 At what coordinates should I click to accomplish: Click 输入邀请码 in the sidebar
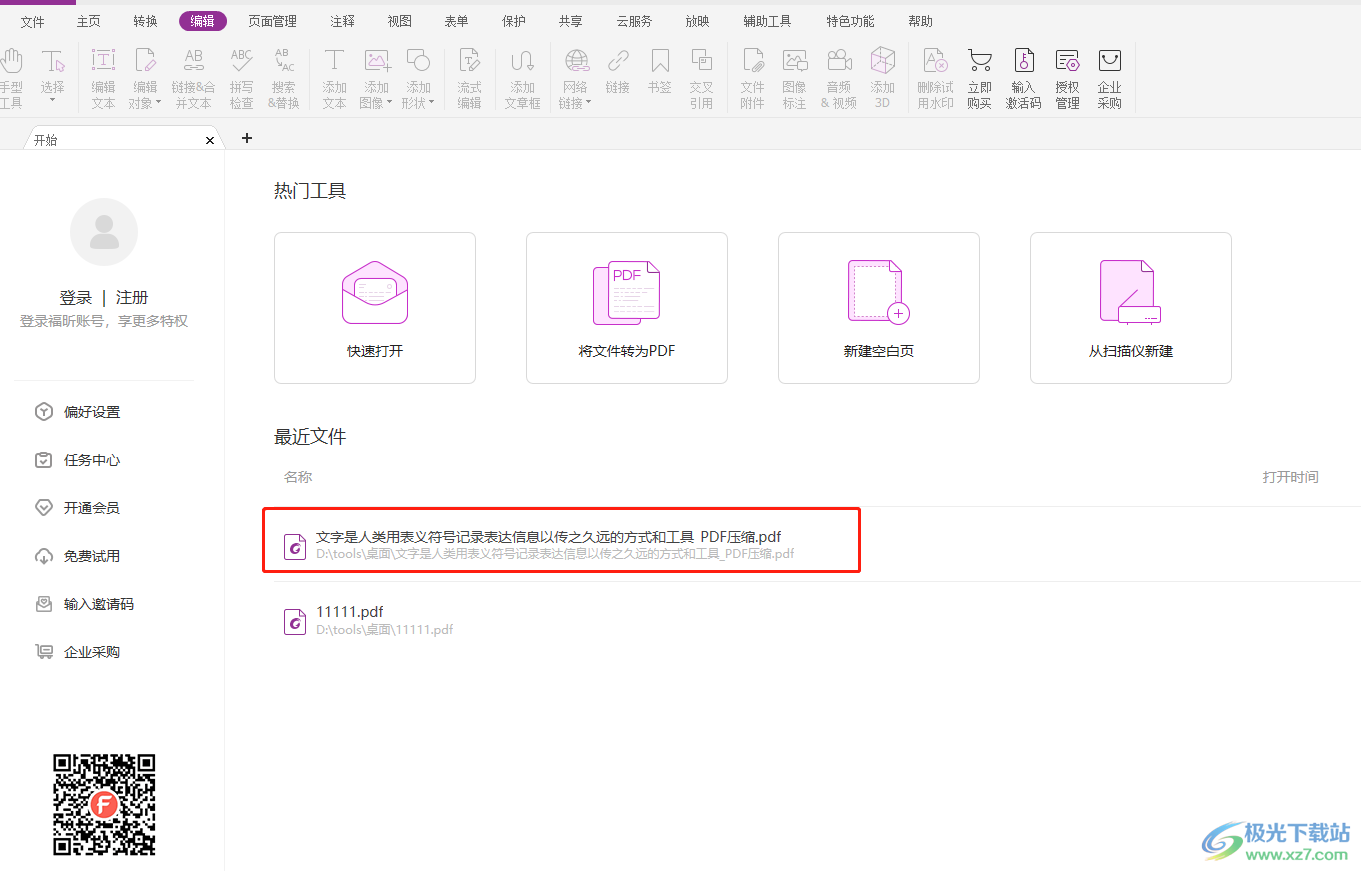(84, 604)
